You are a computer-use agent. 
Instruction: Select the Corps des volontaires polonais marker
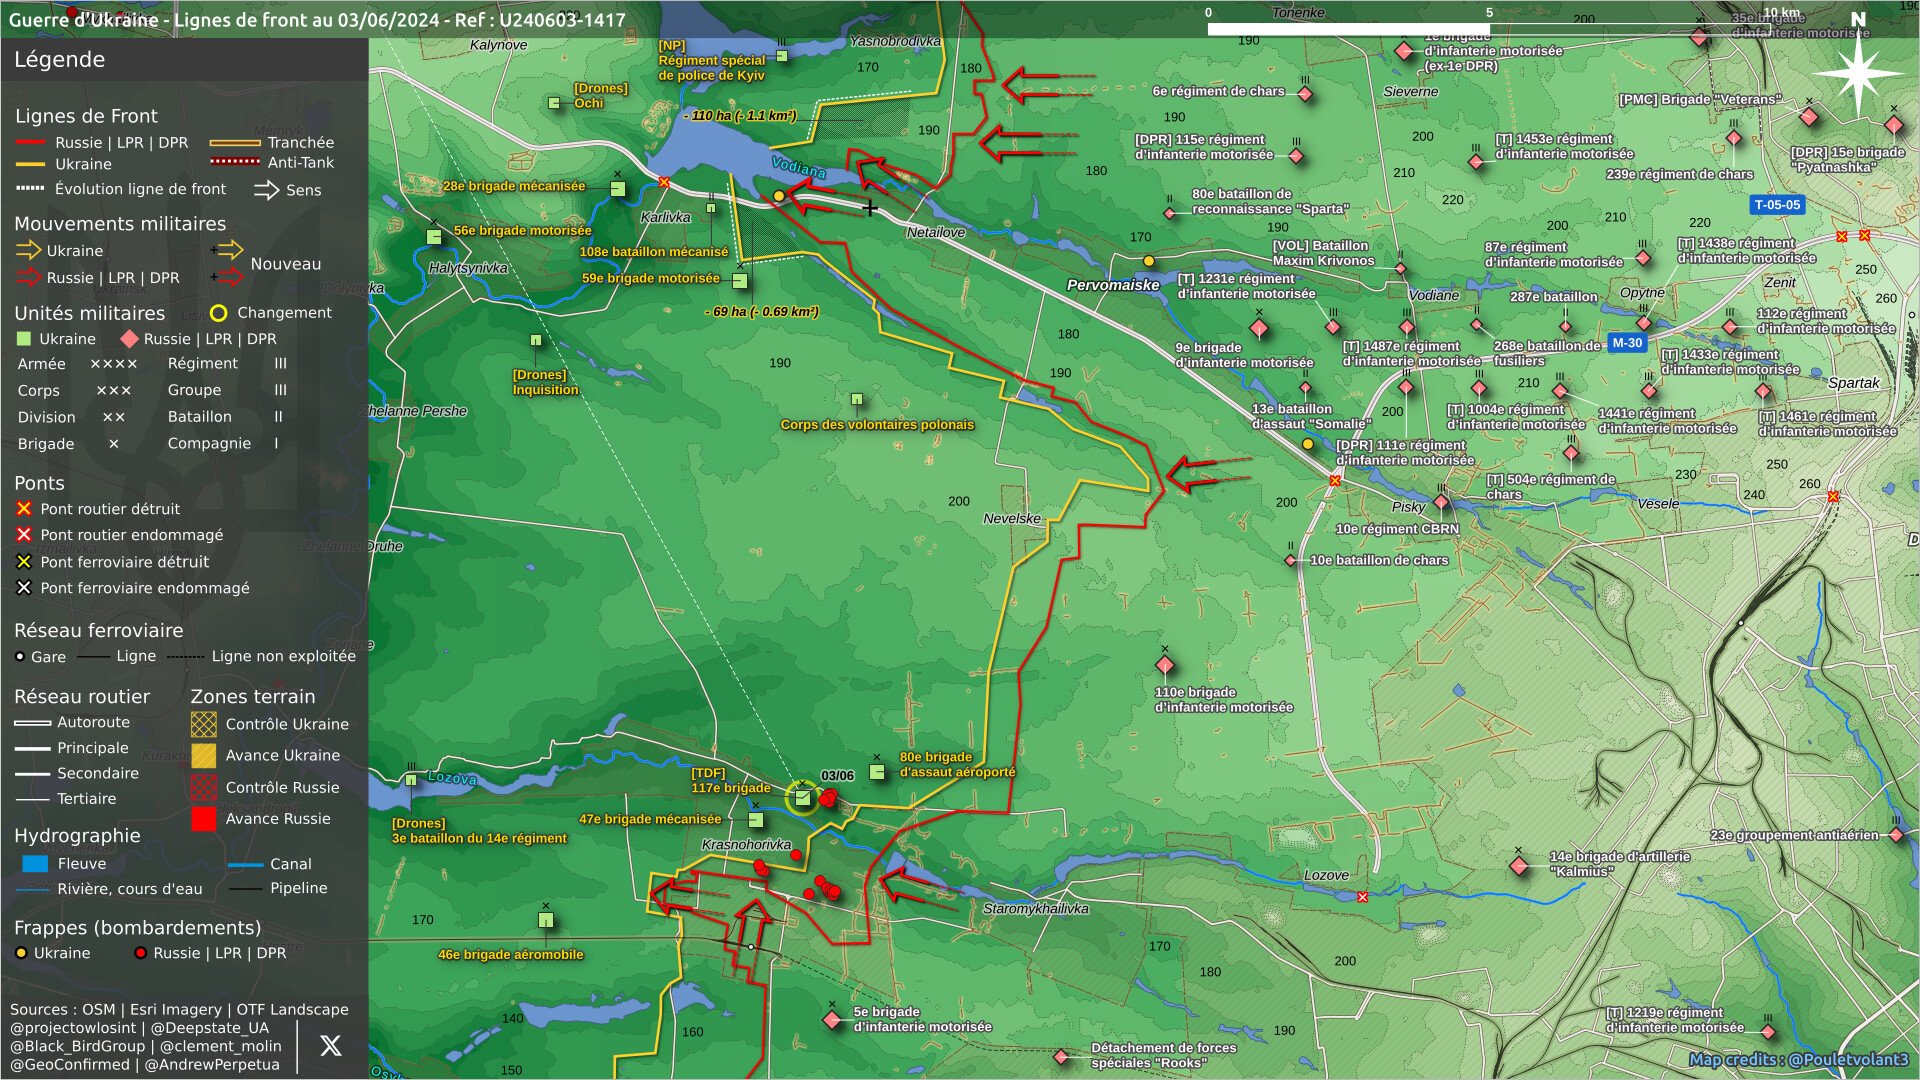point(857,400)
